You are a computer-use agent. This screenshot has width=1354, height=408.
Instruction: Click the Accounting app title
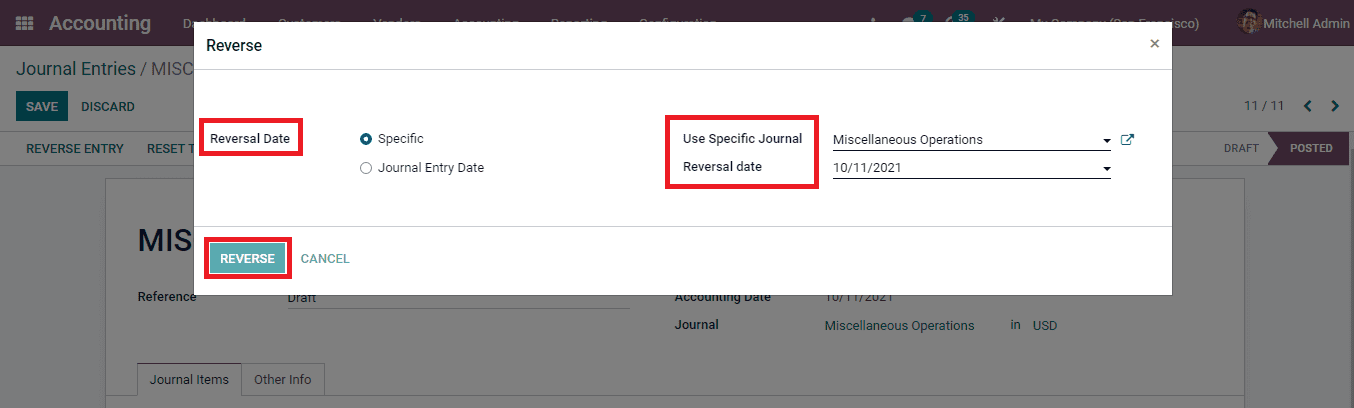[x=100, y=23]
